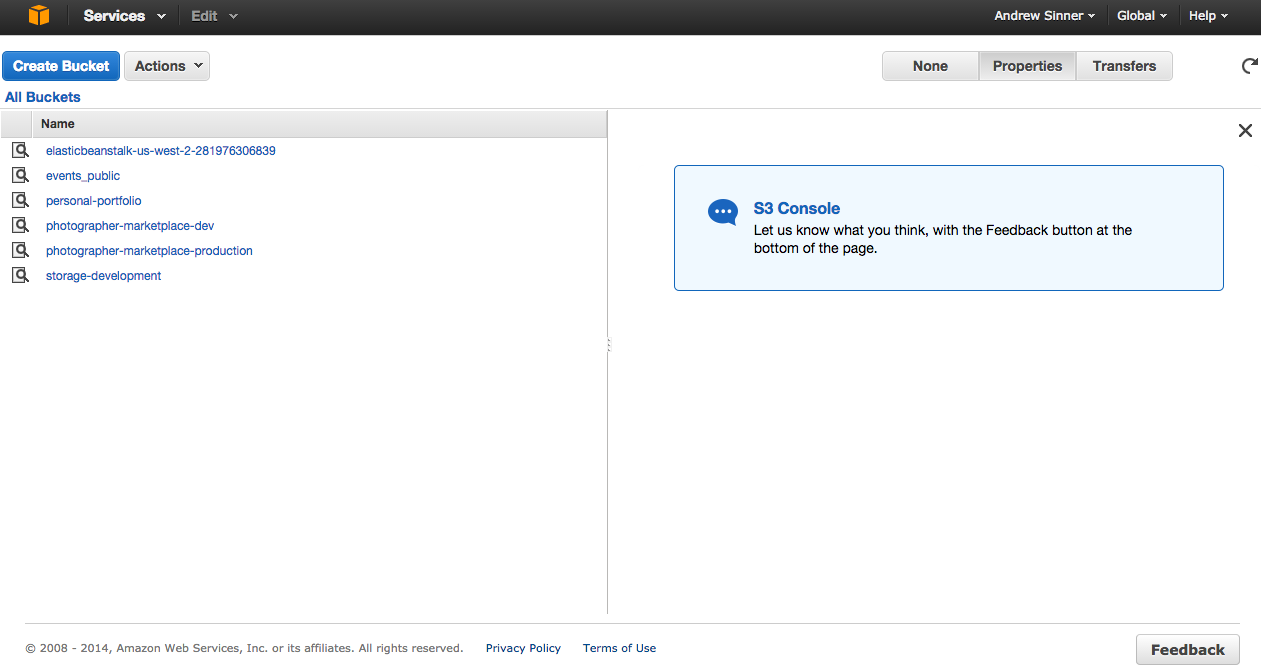Sort by the Name column header
Viewport: 1261px width, 665px height.
[x=319, y=124]
